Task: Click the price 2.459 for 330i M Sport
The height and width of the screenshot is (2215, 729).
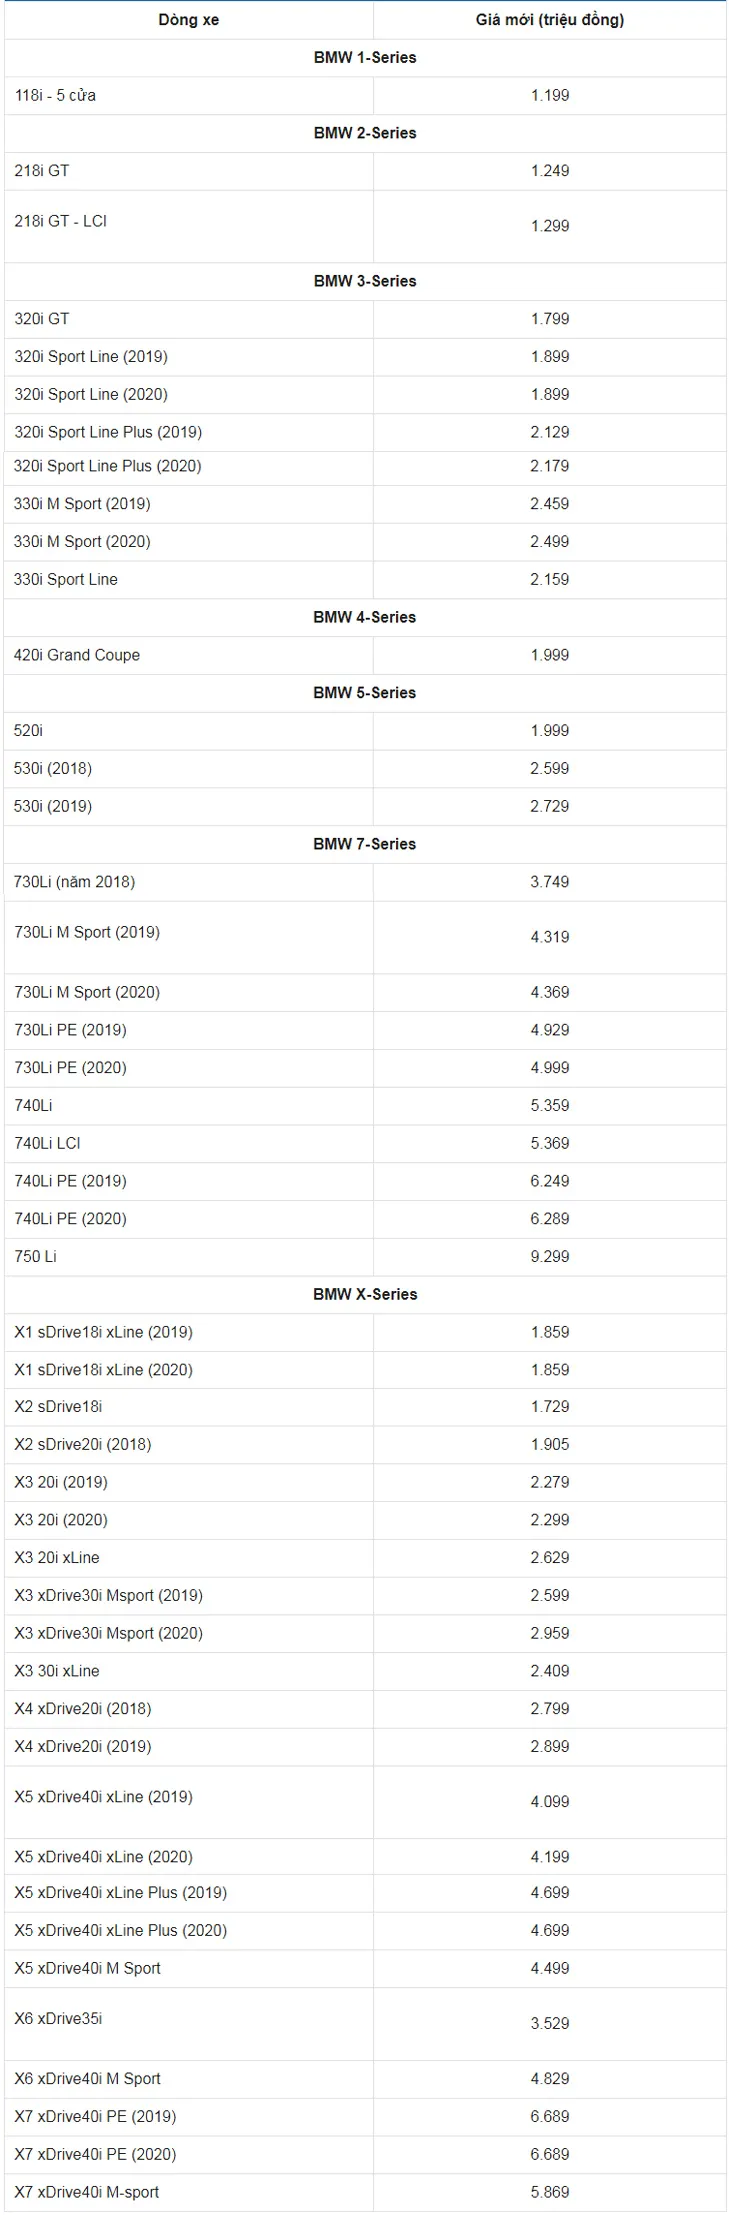Action: tap(549, 504)
